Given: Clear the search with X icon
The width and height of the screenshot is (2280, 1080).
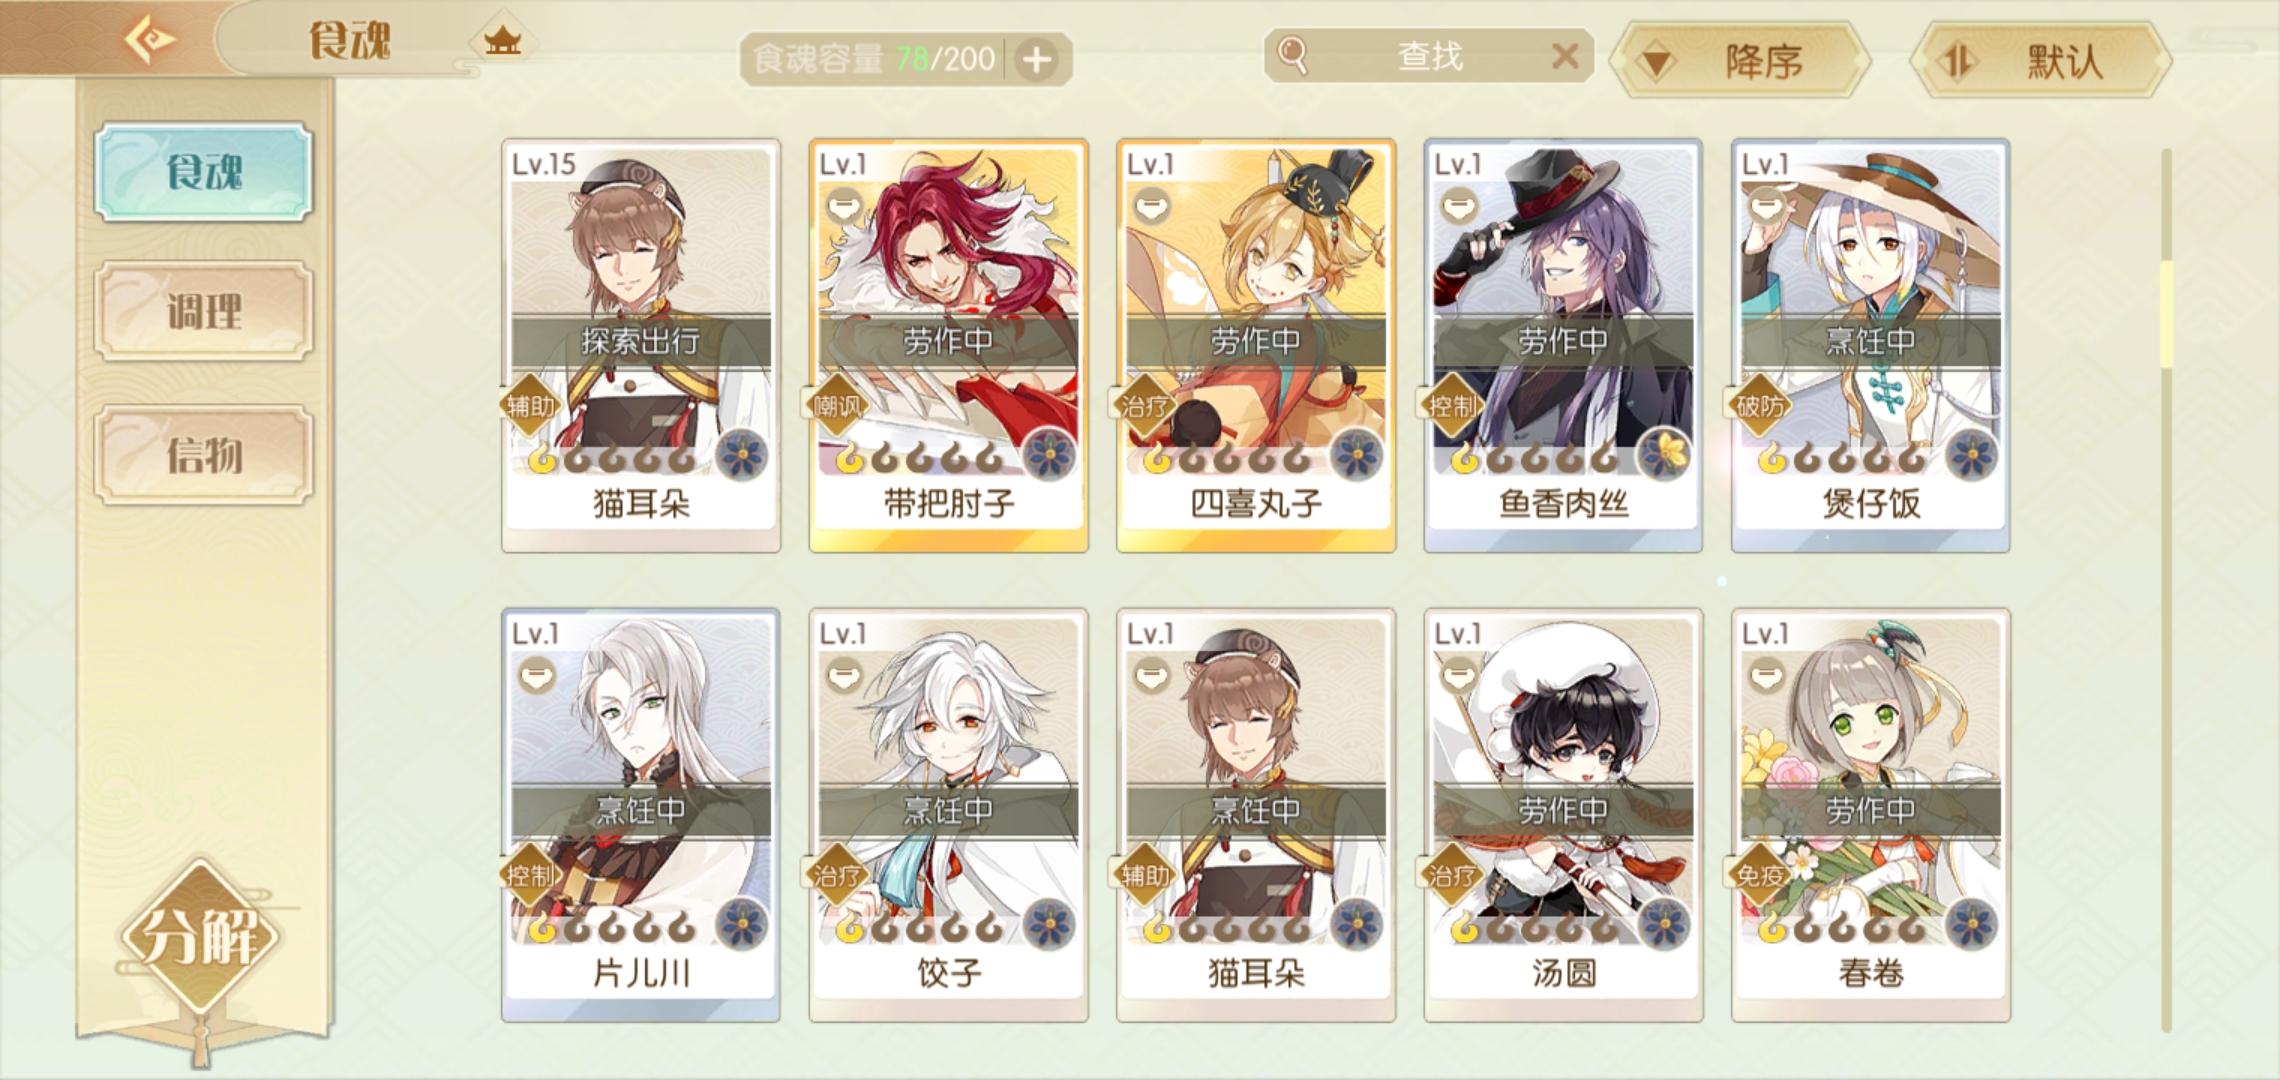Looking at the screenshot, I should pyautogui.click(x=1566, y=56).
